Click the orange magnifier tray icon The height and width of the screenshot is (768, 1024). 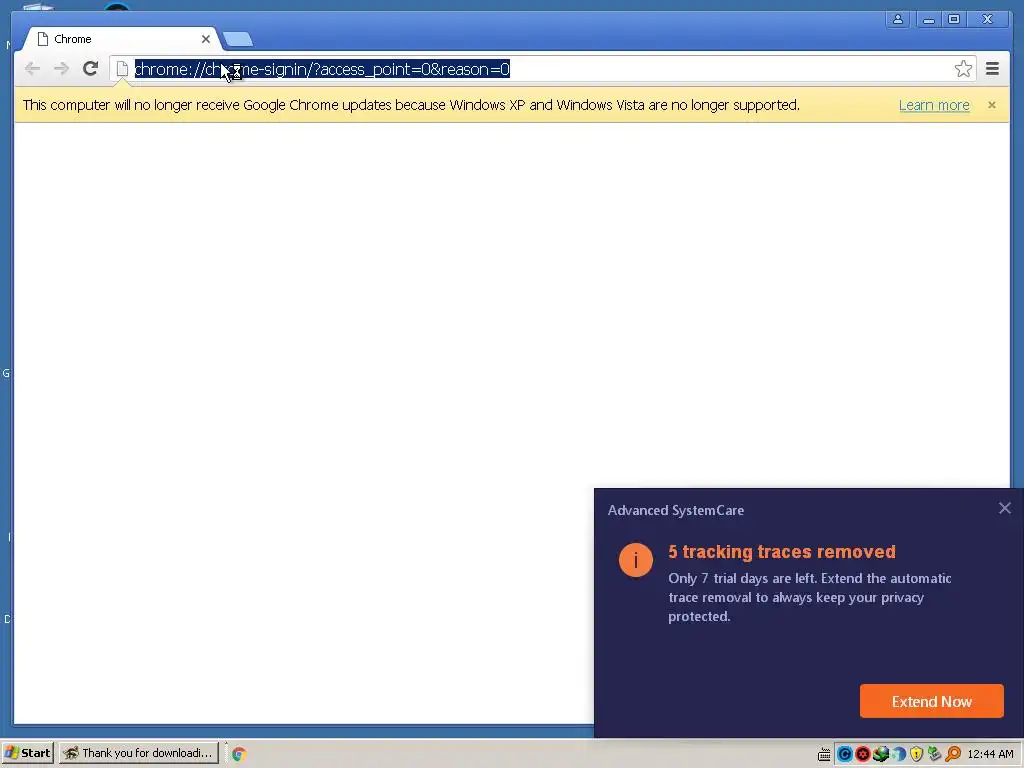coord(953,754)
